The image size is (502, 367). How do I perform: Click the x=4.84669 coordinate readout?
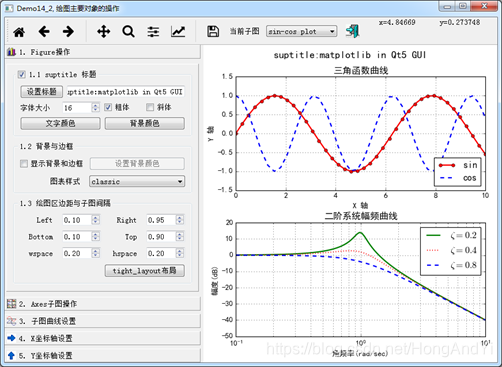pyautogui.click(x=397, y=22)
